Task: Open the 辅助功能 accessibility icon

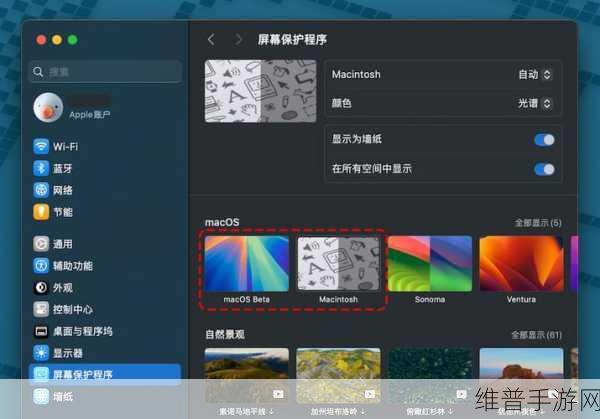Action: [x=41, y=266]
